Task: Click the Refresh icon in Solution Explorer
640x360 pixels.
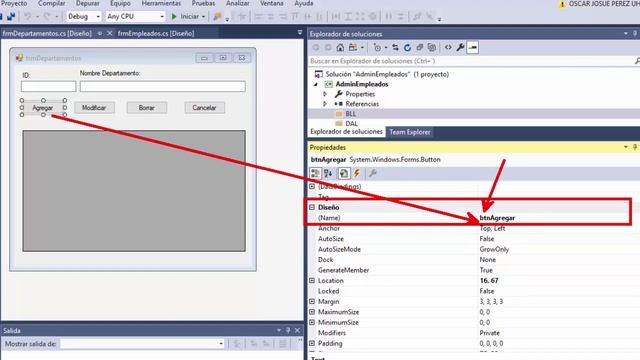Action: 407,47
